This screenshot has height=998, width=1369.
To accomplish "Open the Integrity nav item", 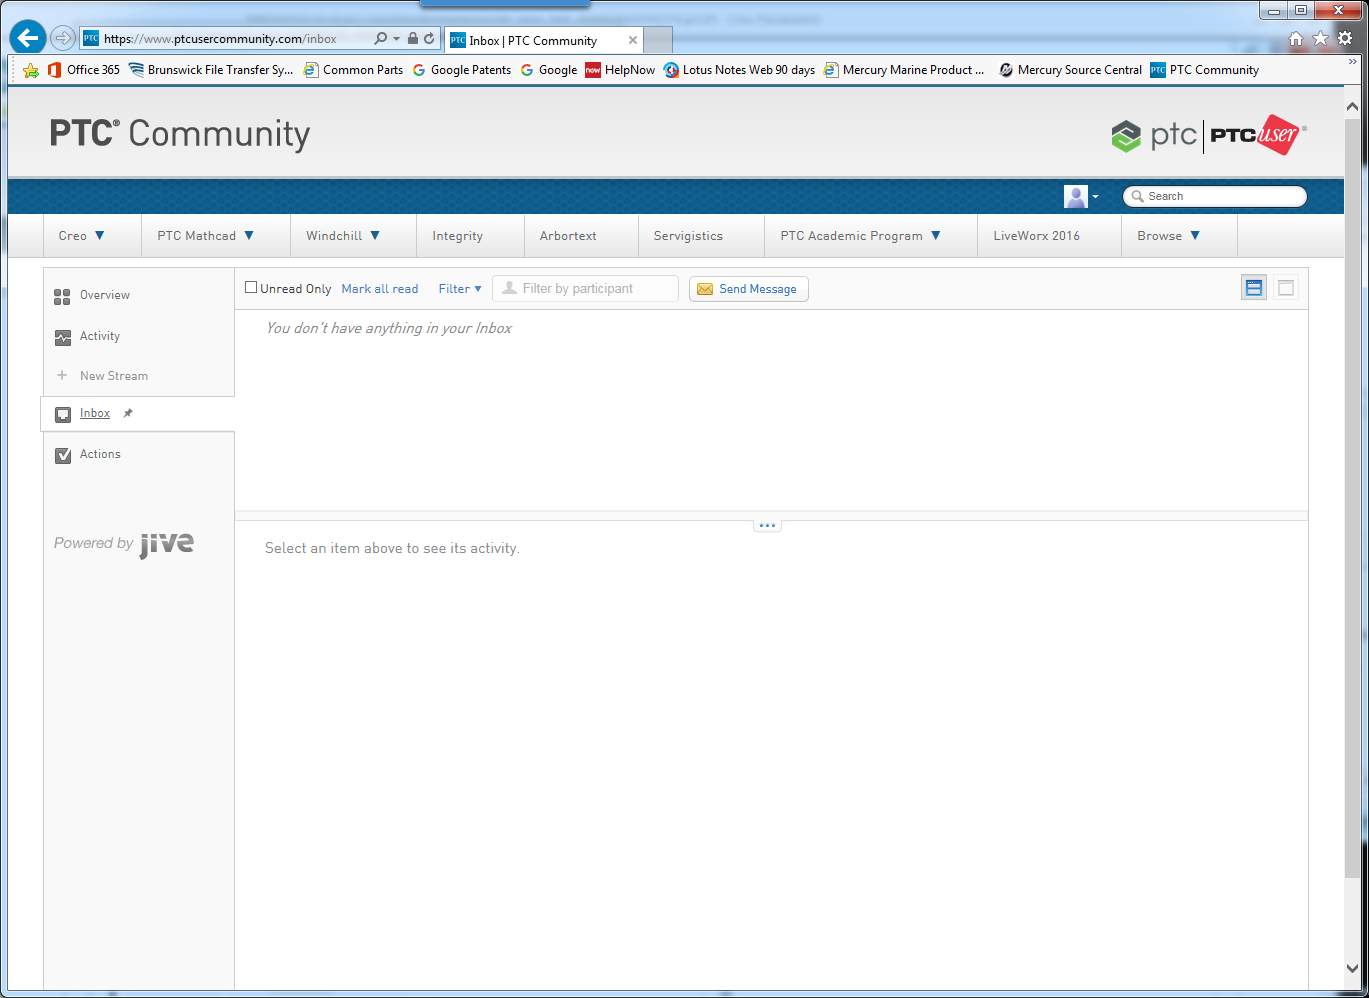I will tap(457, 236).
